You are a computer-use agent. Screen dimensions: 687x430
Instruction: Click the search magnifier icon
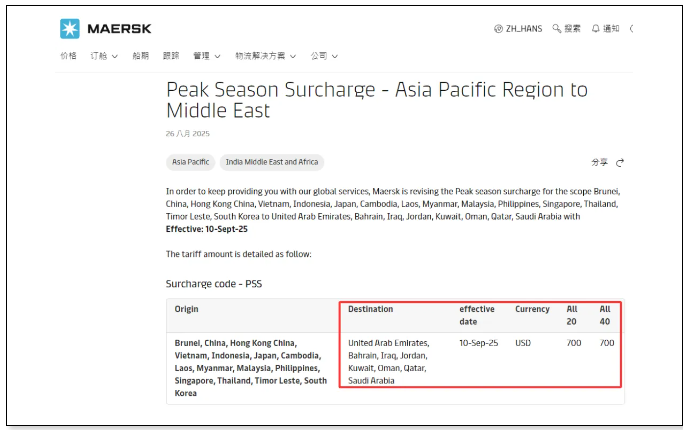pos(556,28)
